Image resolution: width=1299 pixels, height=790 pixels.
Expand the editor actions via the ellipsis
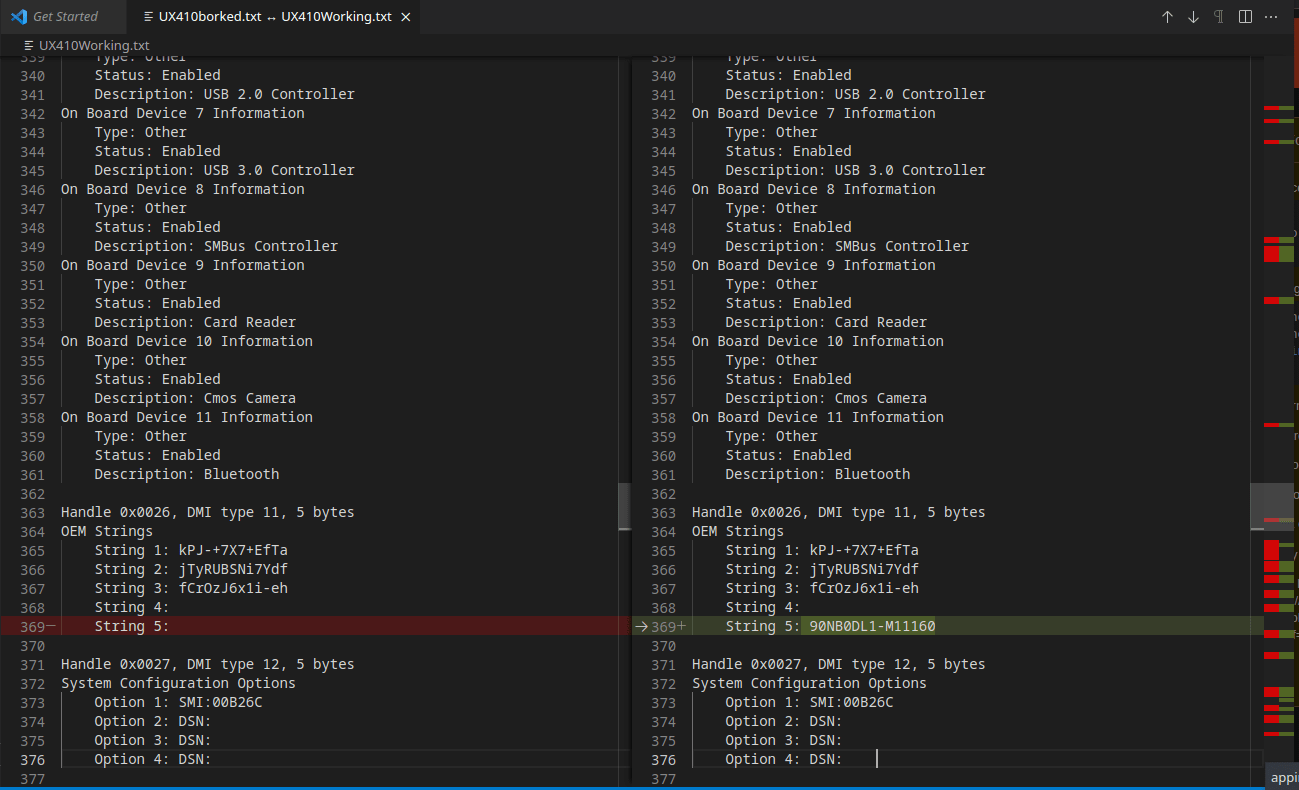click(x=1271, y=16)
